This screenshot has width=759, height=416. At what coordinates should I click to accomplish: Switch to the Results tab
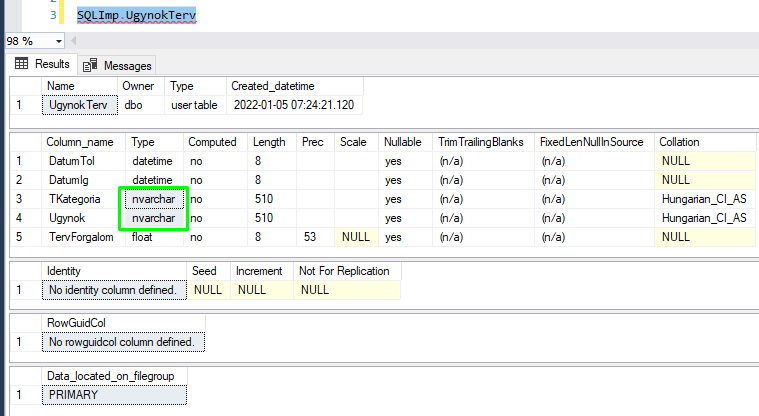[43, 64]
